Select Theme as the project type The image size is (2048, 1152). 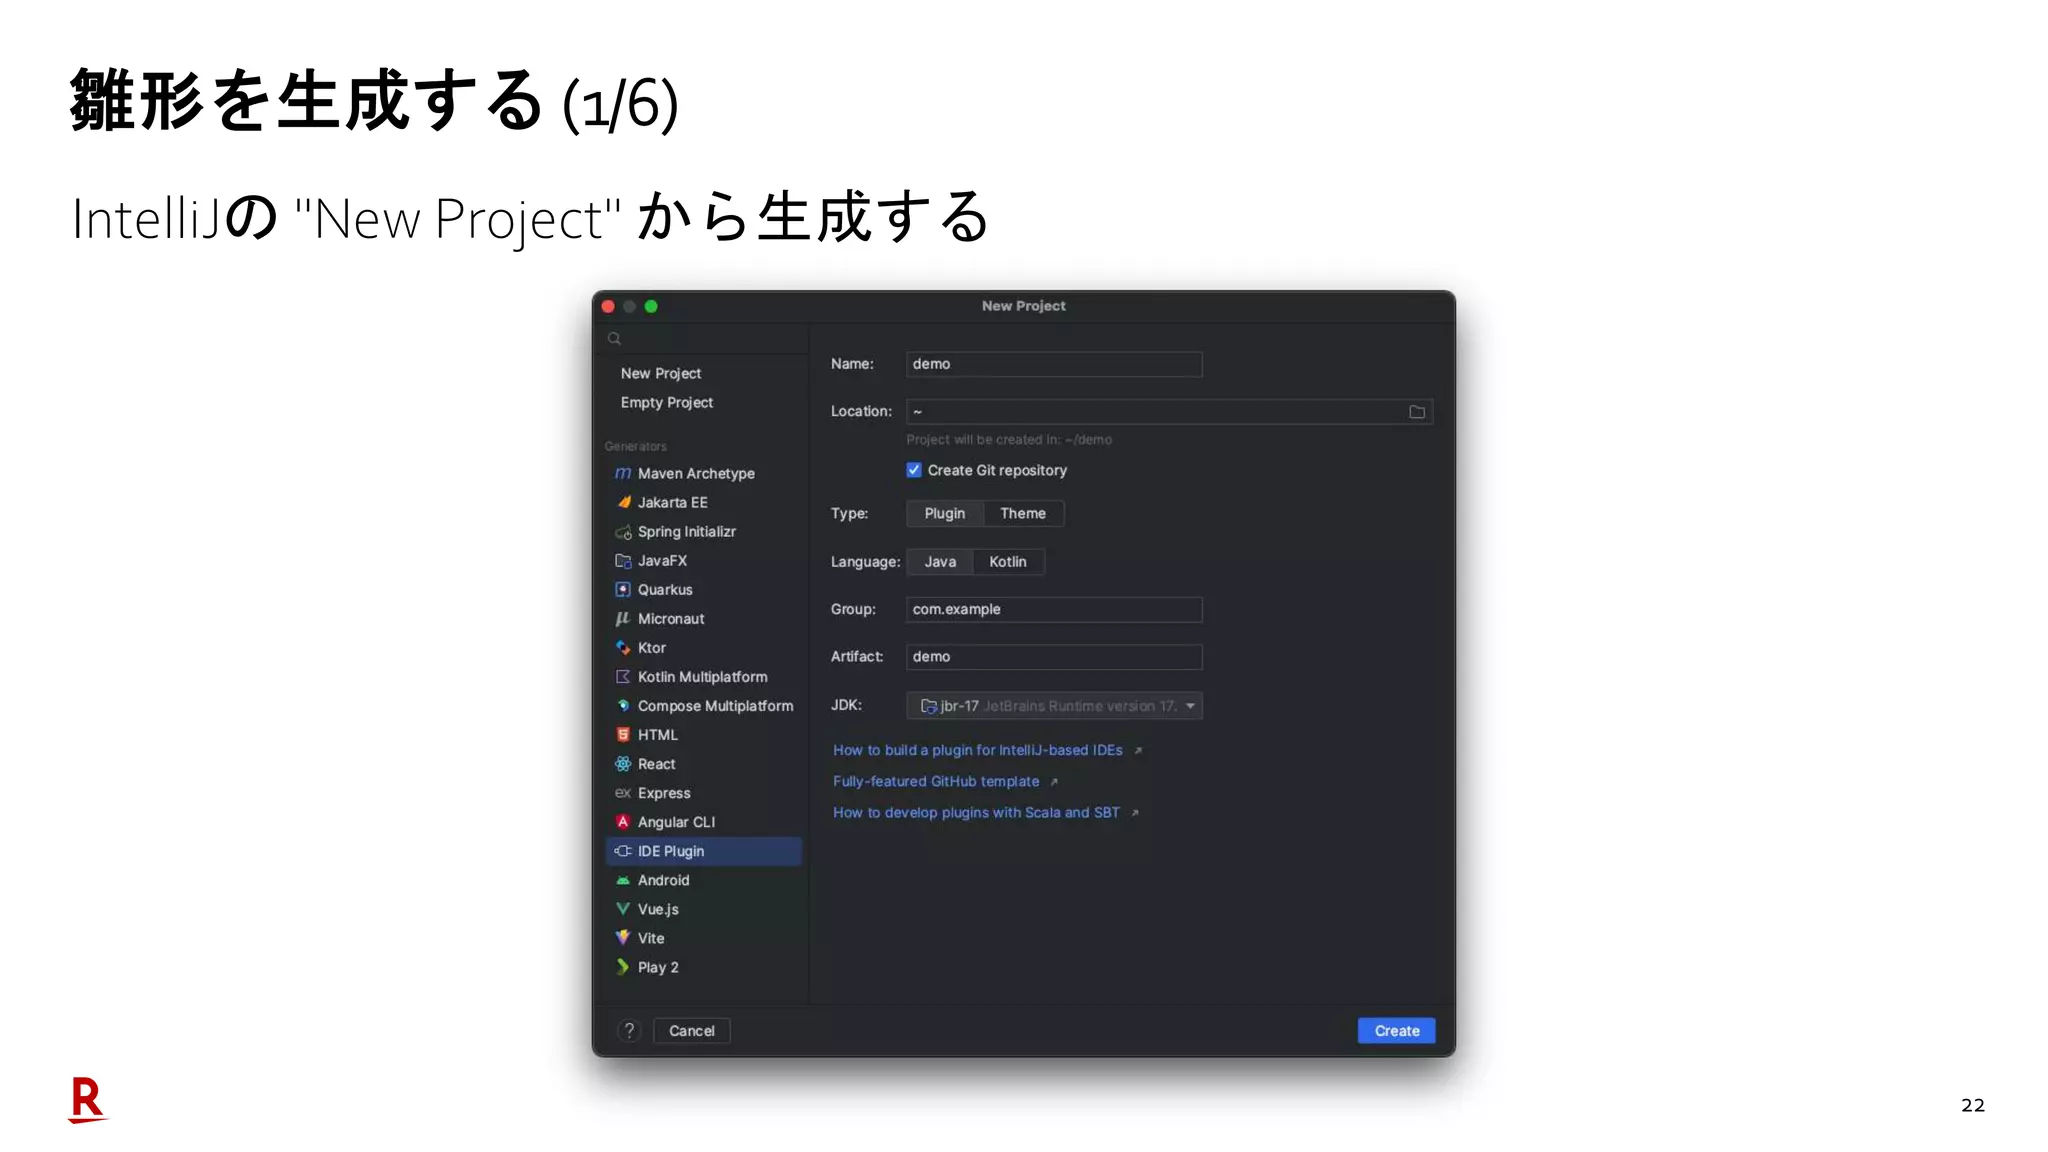[x=1023, y=514]
